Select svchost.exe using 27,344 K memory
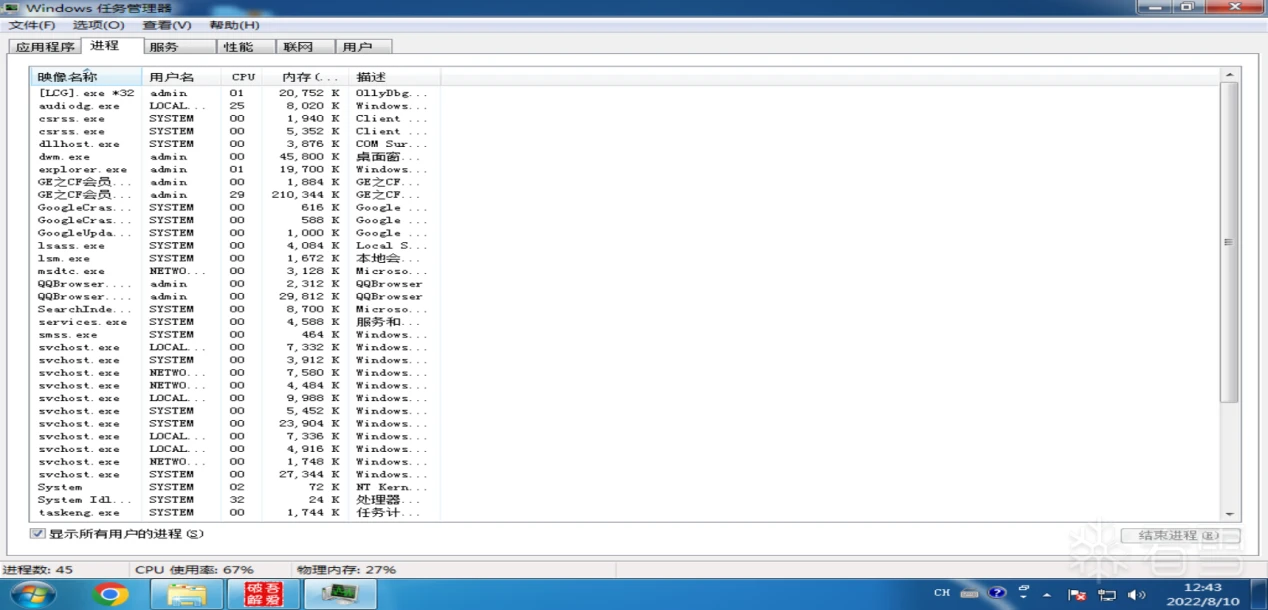Screen dimensions: 1268x610 (235, 475)
